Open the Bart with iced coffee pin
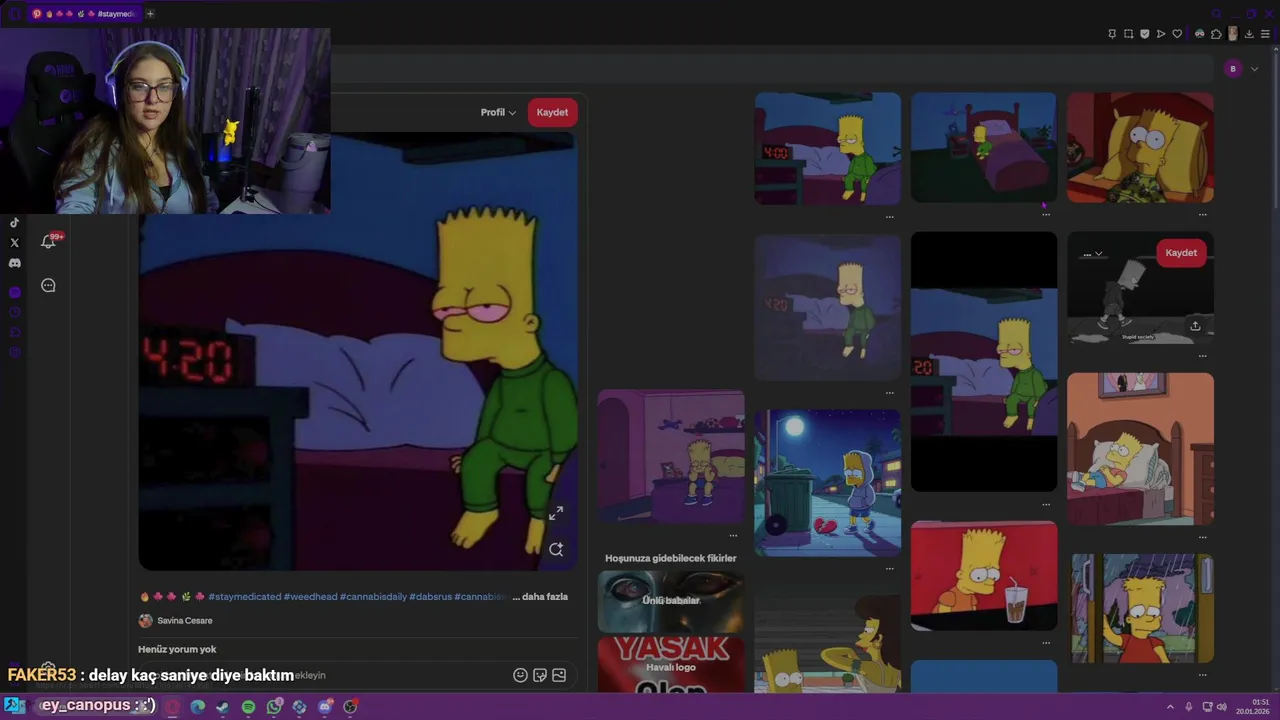The image size is (1280, 720). point(984,576)
